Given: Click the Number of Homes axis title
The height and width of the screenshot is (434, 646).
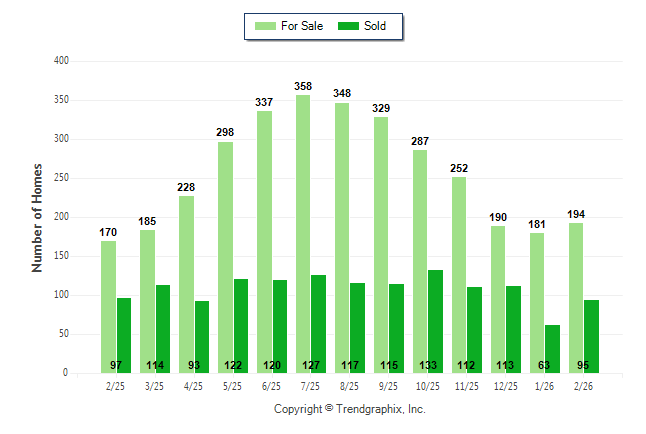Looking at the screenshot, I should pos(37,217).
